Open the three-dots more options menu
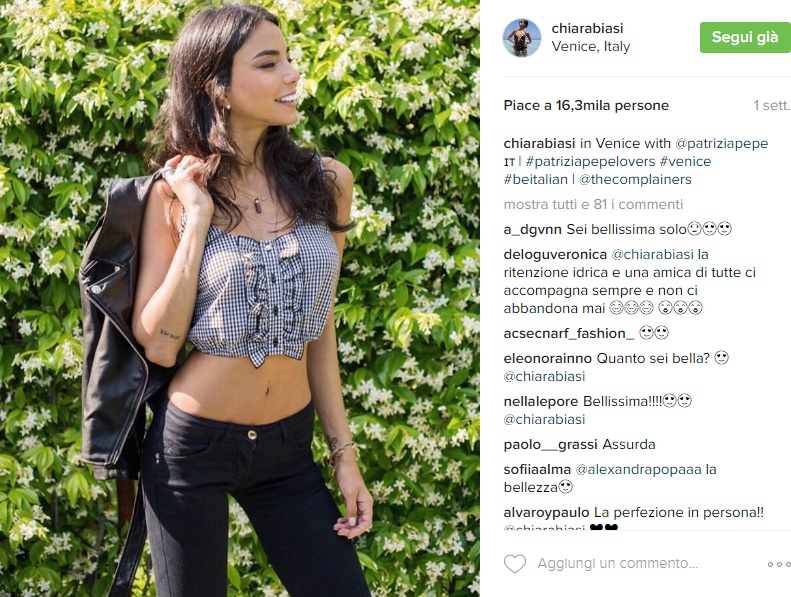Viewport: 791px width, 597px height. (x=779, y=564)
